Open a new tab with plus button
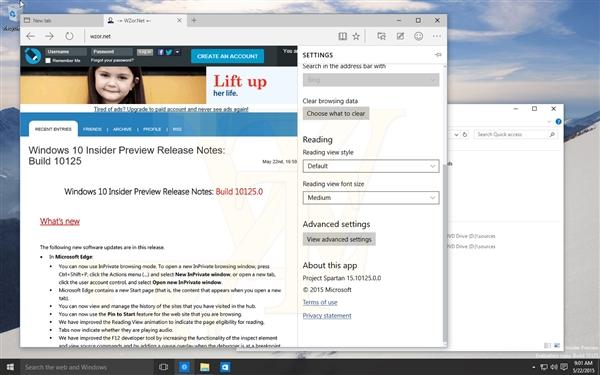This screenshot has height=375, width=600. [194, 20]
